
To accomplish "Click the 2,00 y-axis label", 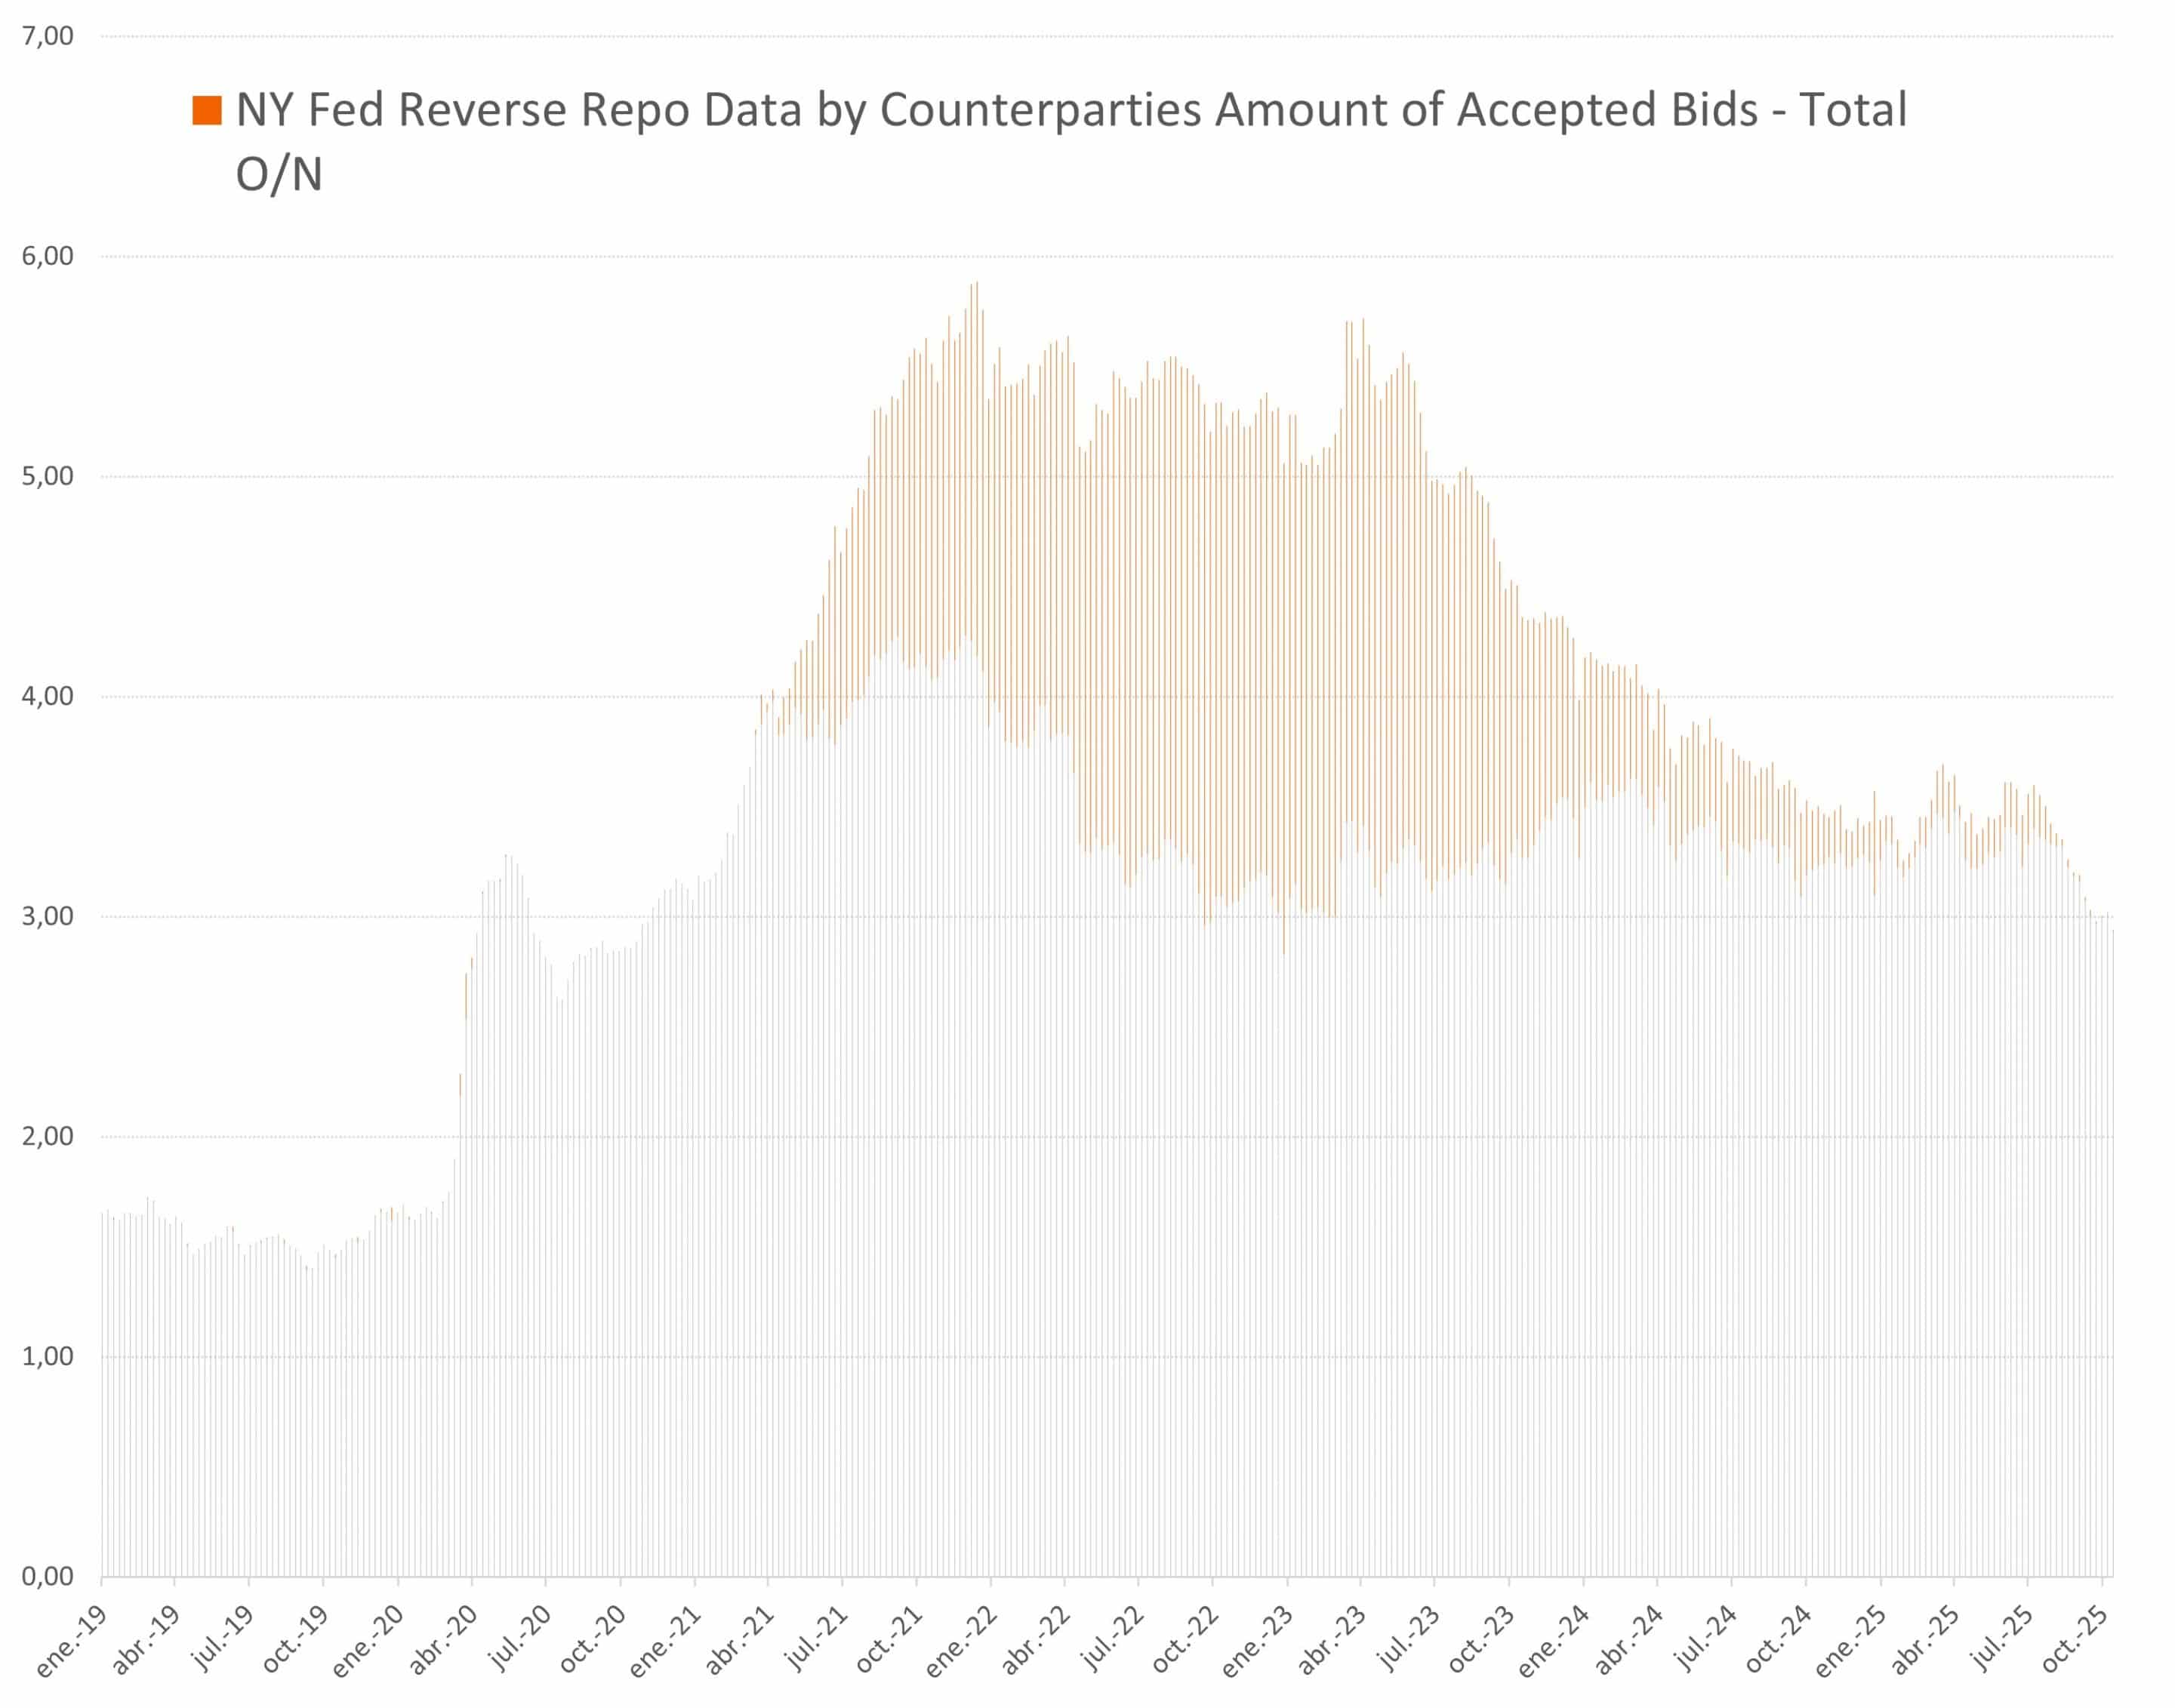I will tap(48, 1136).
